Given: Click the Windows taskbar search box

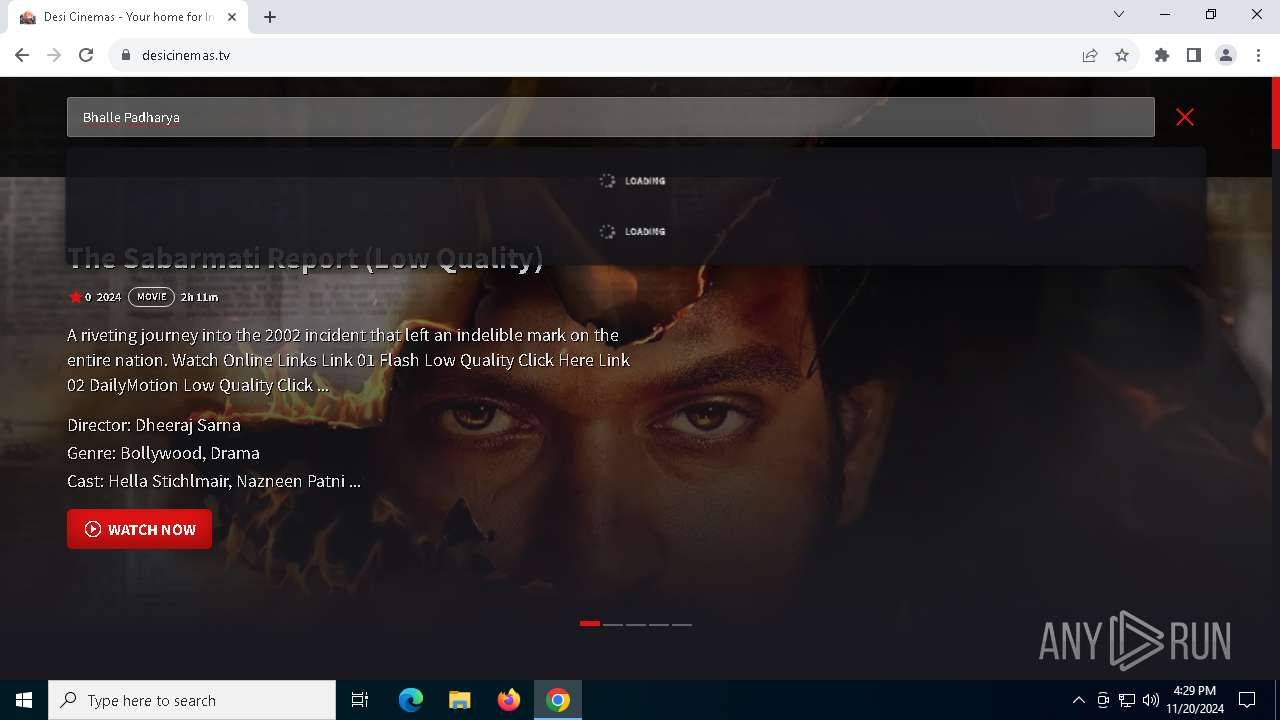Looking at the screenshot, I should pyautogui.click(x=192, y=700).
